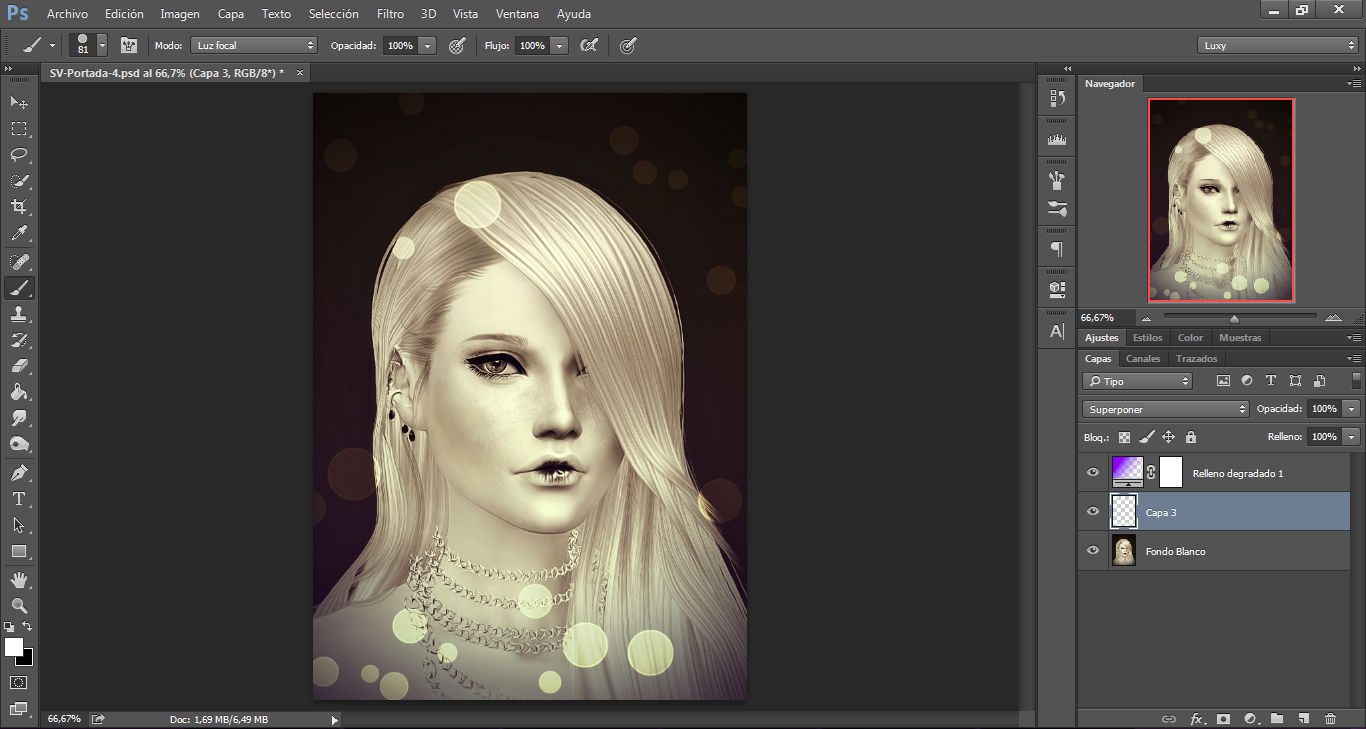Select the Brush tool in toolbox
The width and height of the screenshot is (1366, 729).
19,288
